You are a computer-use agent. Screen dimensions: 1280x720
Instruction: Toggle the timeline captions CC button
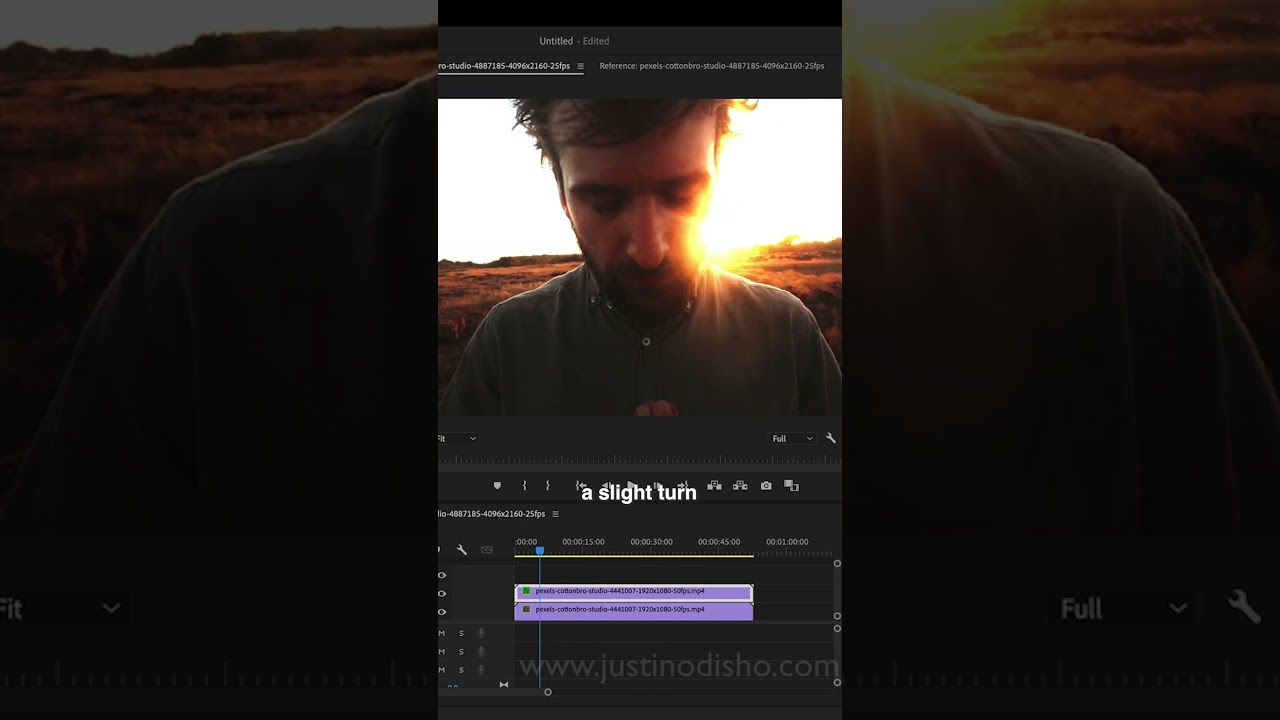[x=487, y=550]
